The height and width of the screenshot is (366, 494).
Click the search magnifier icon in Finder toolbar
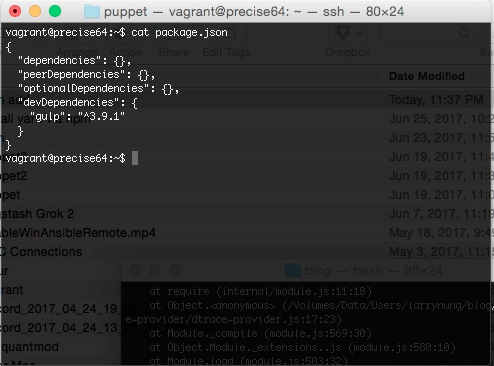click(x=464, y=33)
